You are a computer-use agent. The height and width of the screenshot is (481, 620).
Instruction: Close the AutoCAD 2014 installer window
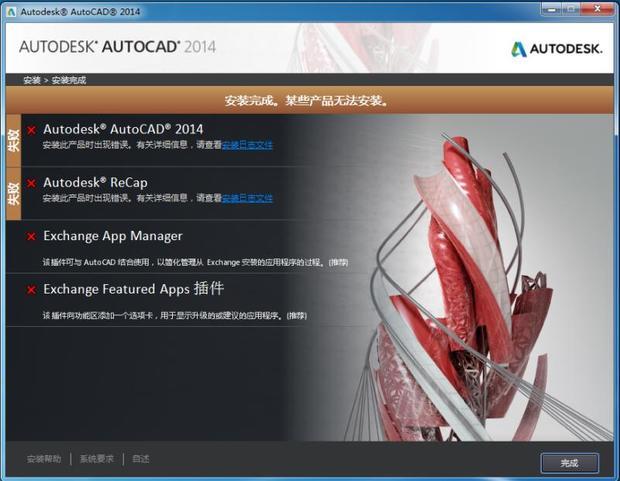(597, 9)
